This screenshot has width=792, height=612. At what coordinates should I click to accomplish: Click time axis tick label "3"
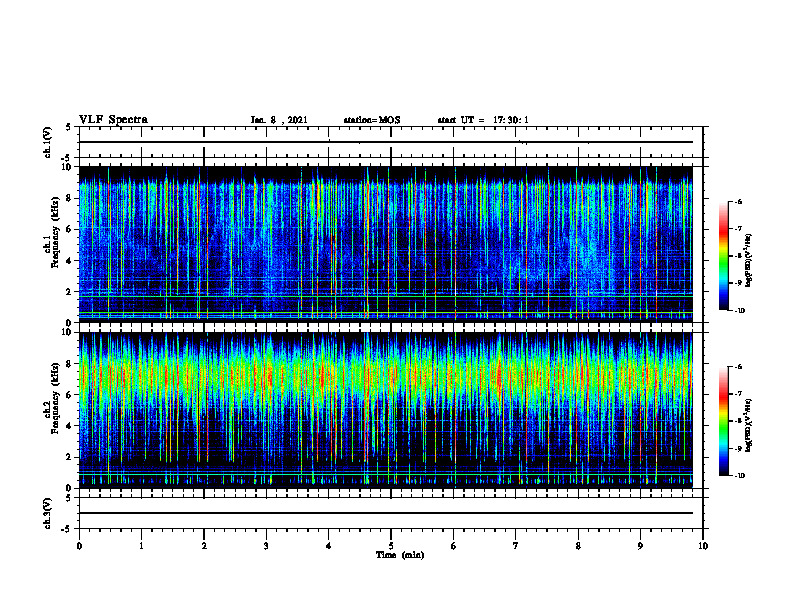coord(266,546)
